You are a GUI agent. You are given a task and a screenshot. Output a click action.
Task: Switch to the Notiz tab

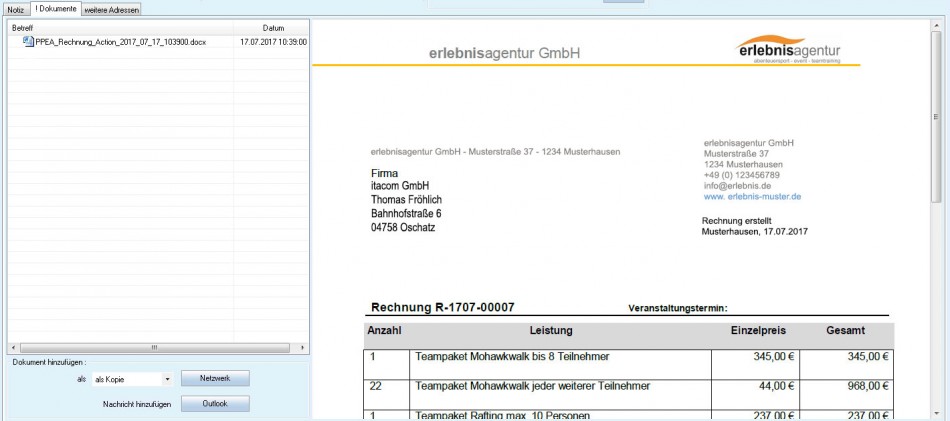(16, 9)
